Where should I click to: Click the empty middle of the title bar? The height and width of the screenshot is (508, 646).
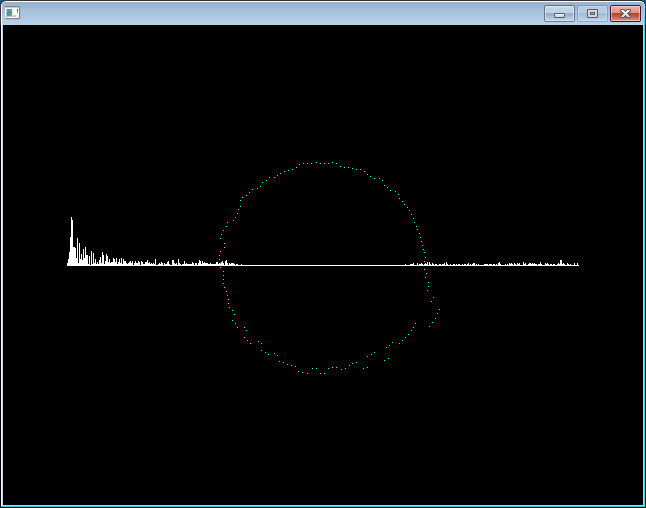point(300,13)
